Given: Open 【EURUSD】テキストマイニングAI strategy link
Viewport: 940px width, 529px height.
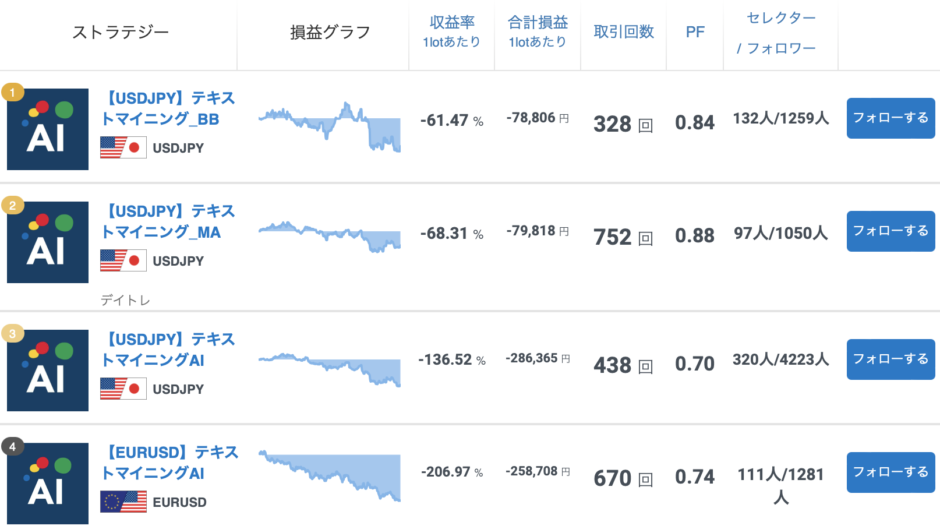Looking at the screenshot, I should coord(169,463).
